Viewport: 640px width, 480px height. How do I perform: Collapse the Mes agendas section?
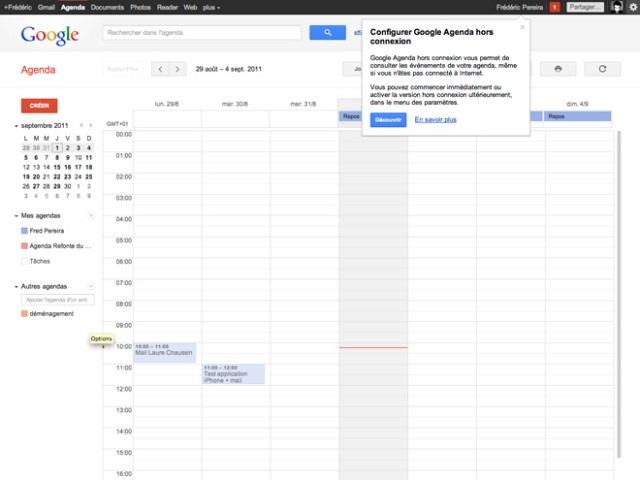pyautogui.click(x=16, y=216)
